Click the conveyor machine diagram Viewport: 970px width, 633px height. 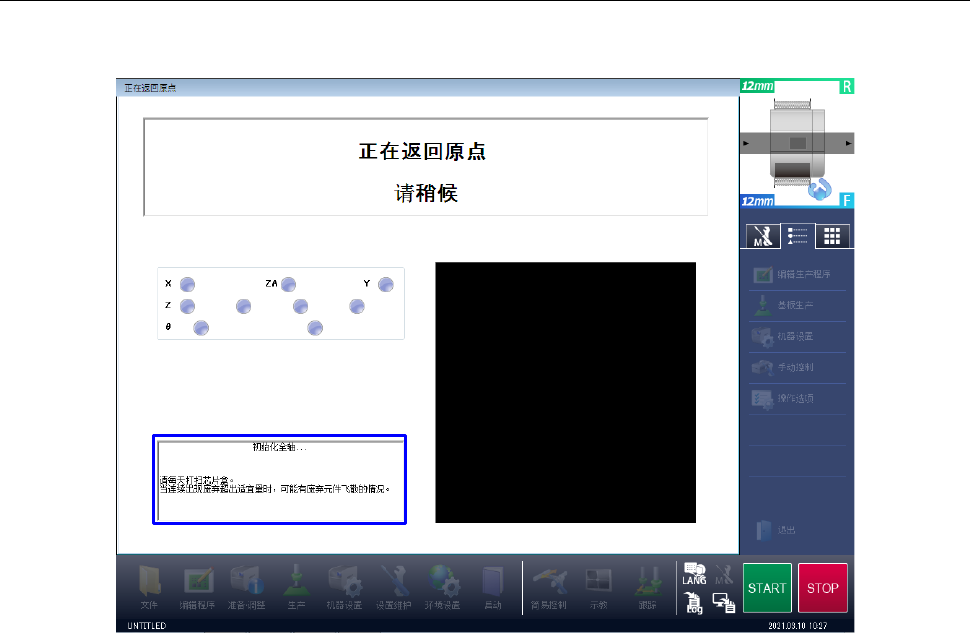tap(797, 143)
